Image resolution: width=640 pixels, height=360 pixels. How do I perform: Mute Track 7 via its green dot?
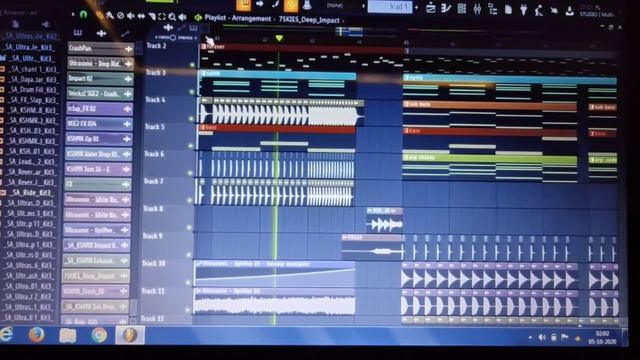(x=189, y=200)
